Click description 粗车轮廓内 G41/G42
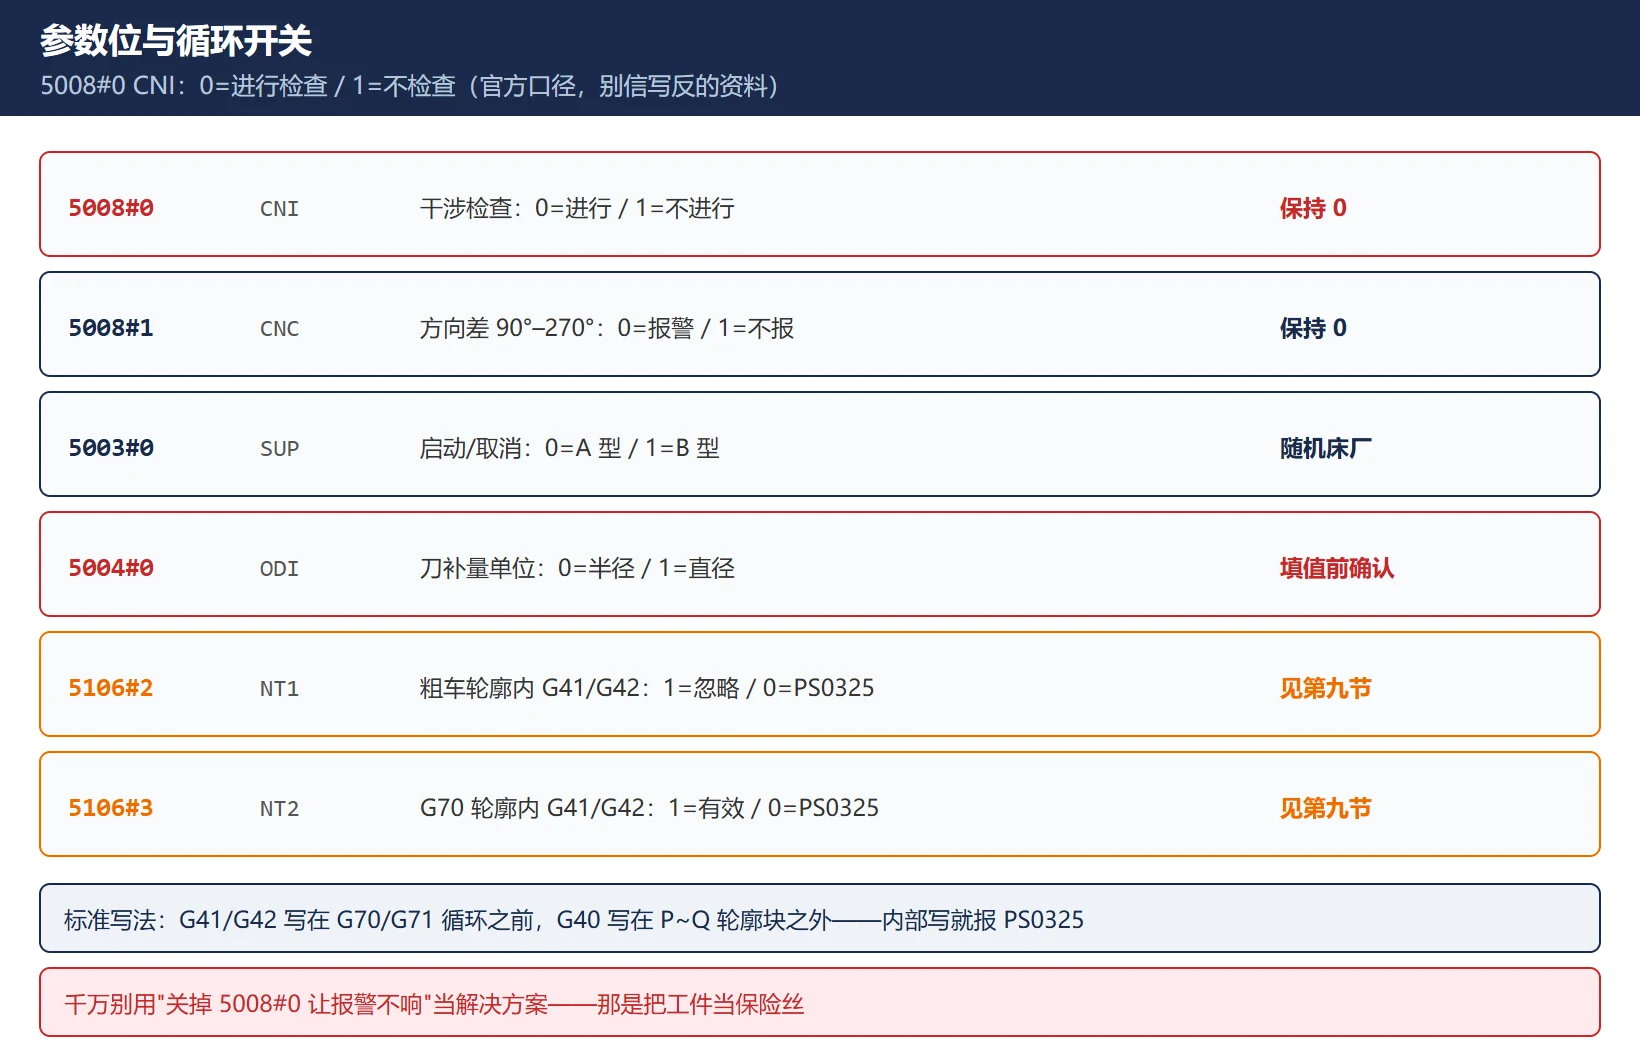The width and height of the screenshot is (1640, 1040). point(647,688)
